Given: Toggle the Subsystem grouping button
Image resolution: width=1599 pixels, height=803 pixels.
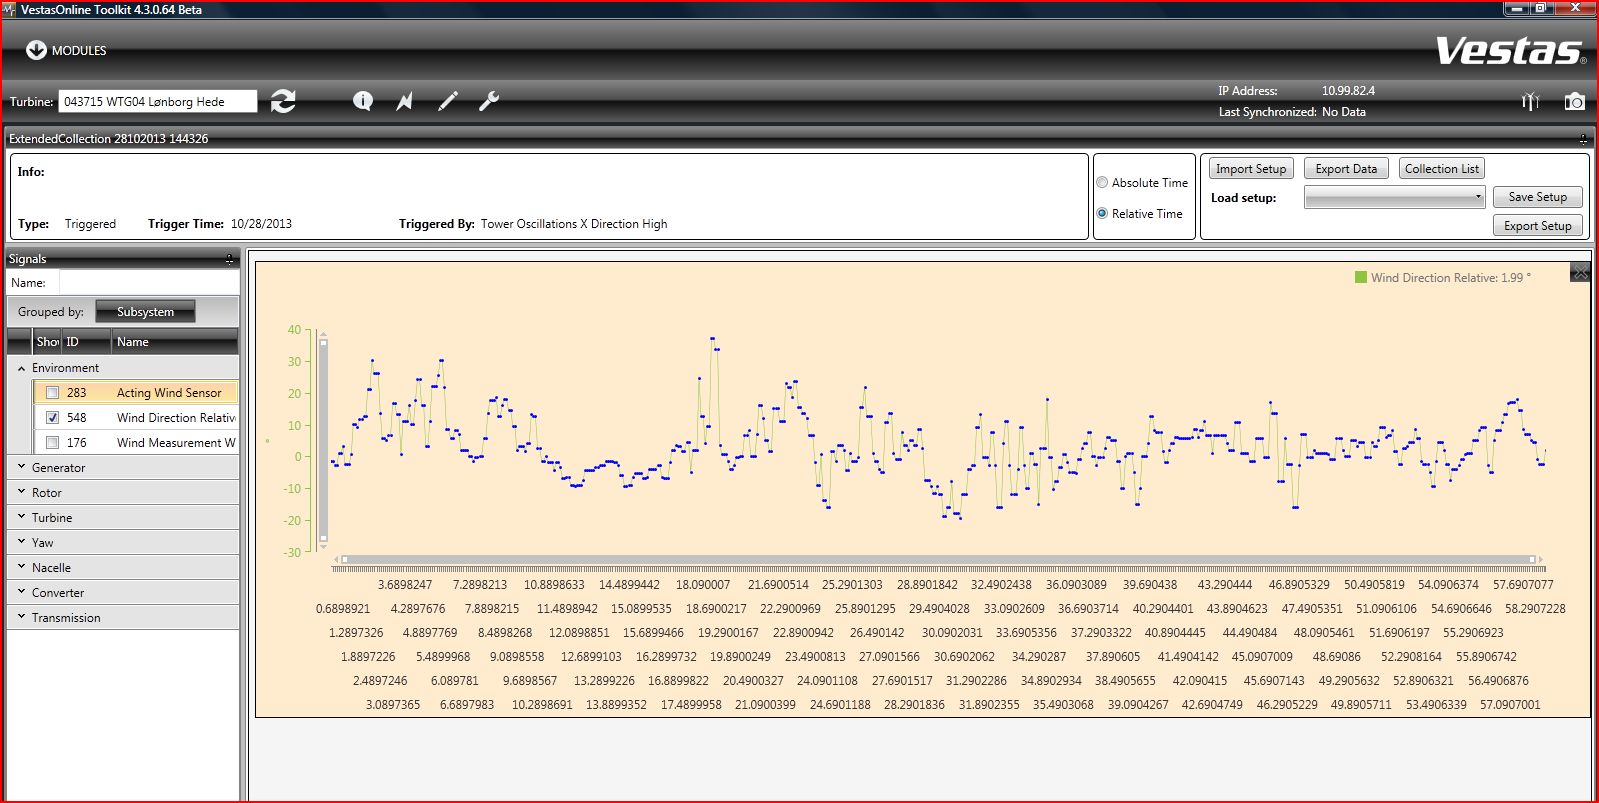Looking at the screenshot, I should pos(145,312).
